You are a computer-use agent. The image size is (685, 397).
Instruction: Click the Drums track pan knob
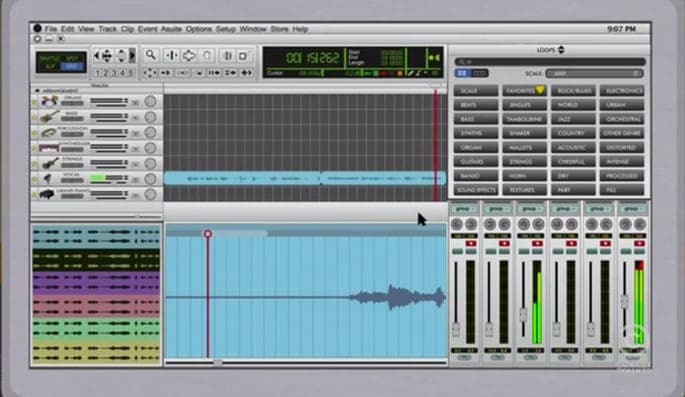tap(150, 101)
